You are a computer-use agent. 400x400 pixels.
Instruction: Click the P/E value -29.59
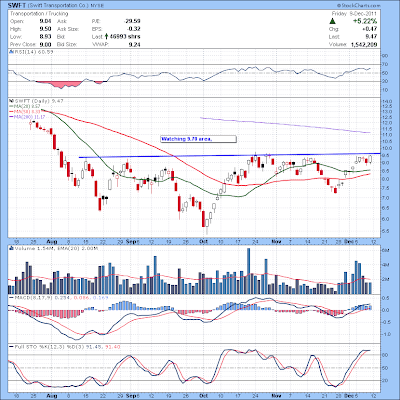click(x=132, y=21)
